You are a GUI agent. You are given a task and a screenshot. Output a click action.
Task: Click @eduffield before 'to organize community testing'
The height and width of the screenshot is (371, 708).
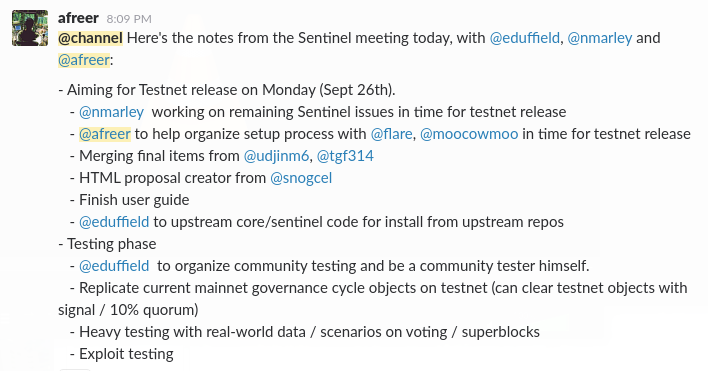pos(114,266)
